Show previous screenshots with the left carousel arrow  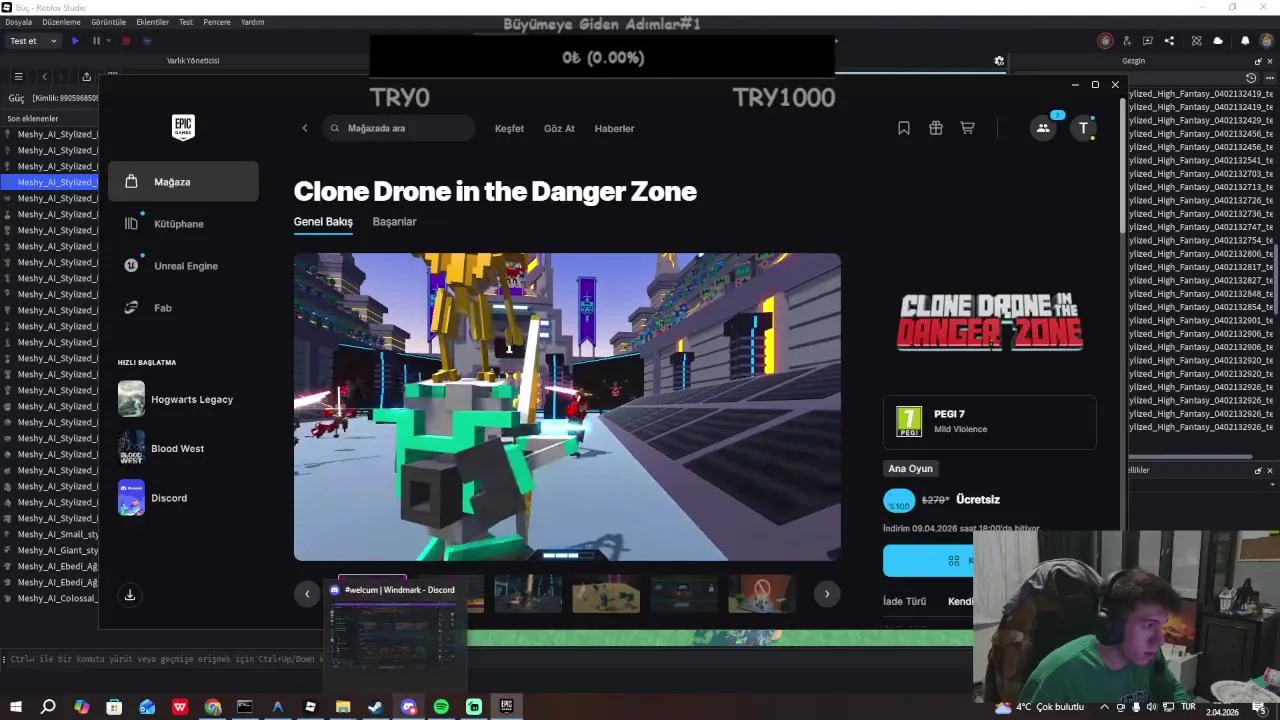coord(307,594)
